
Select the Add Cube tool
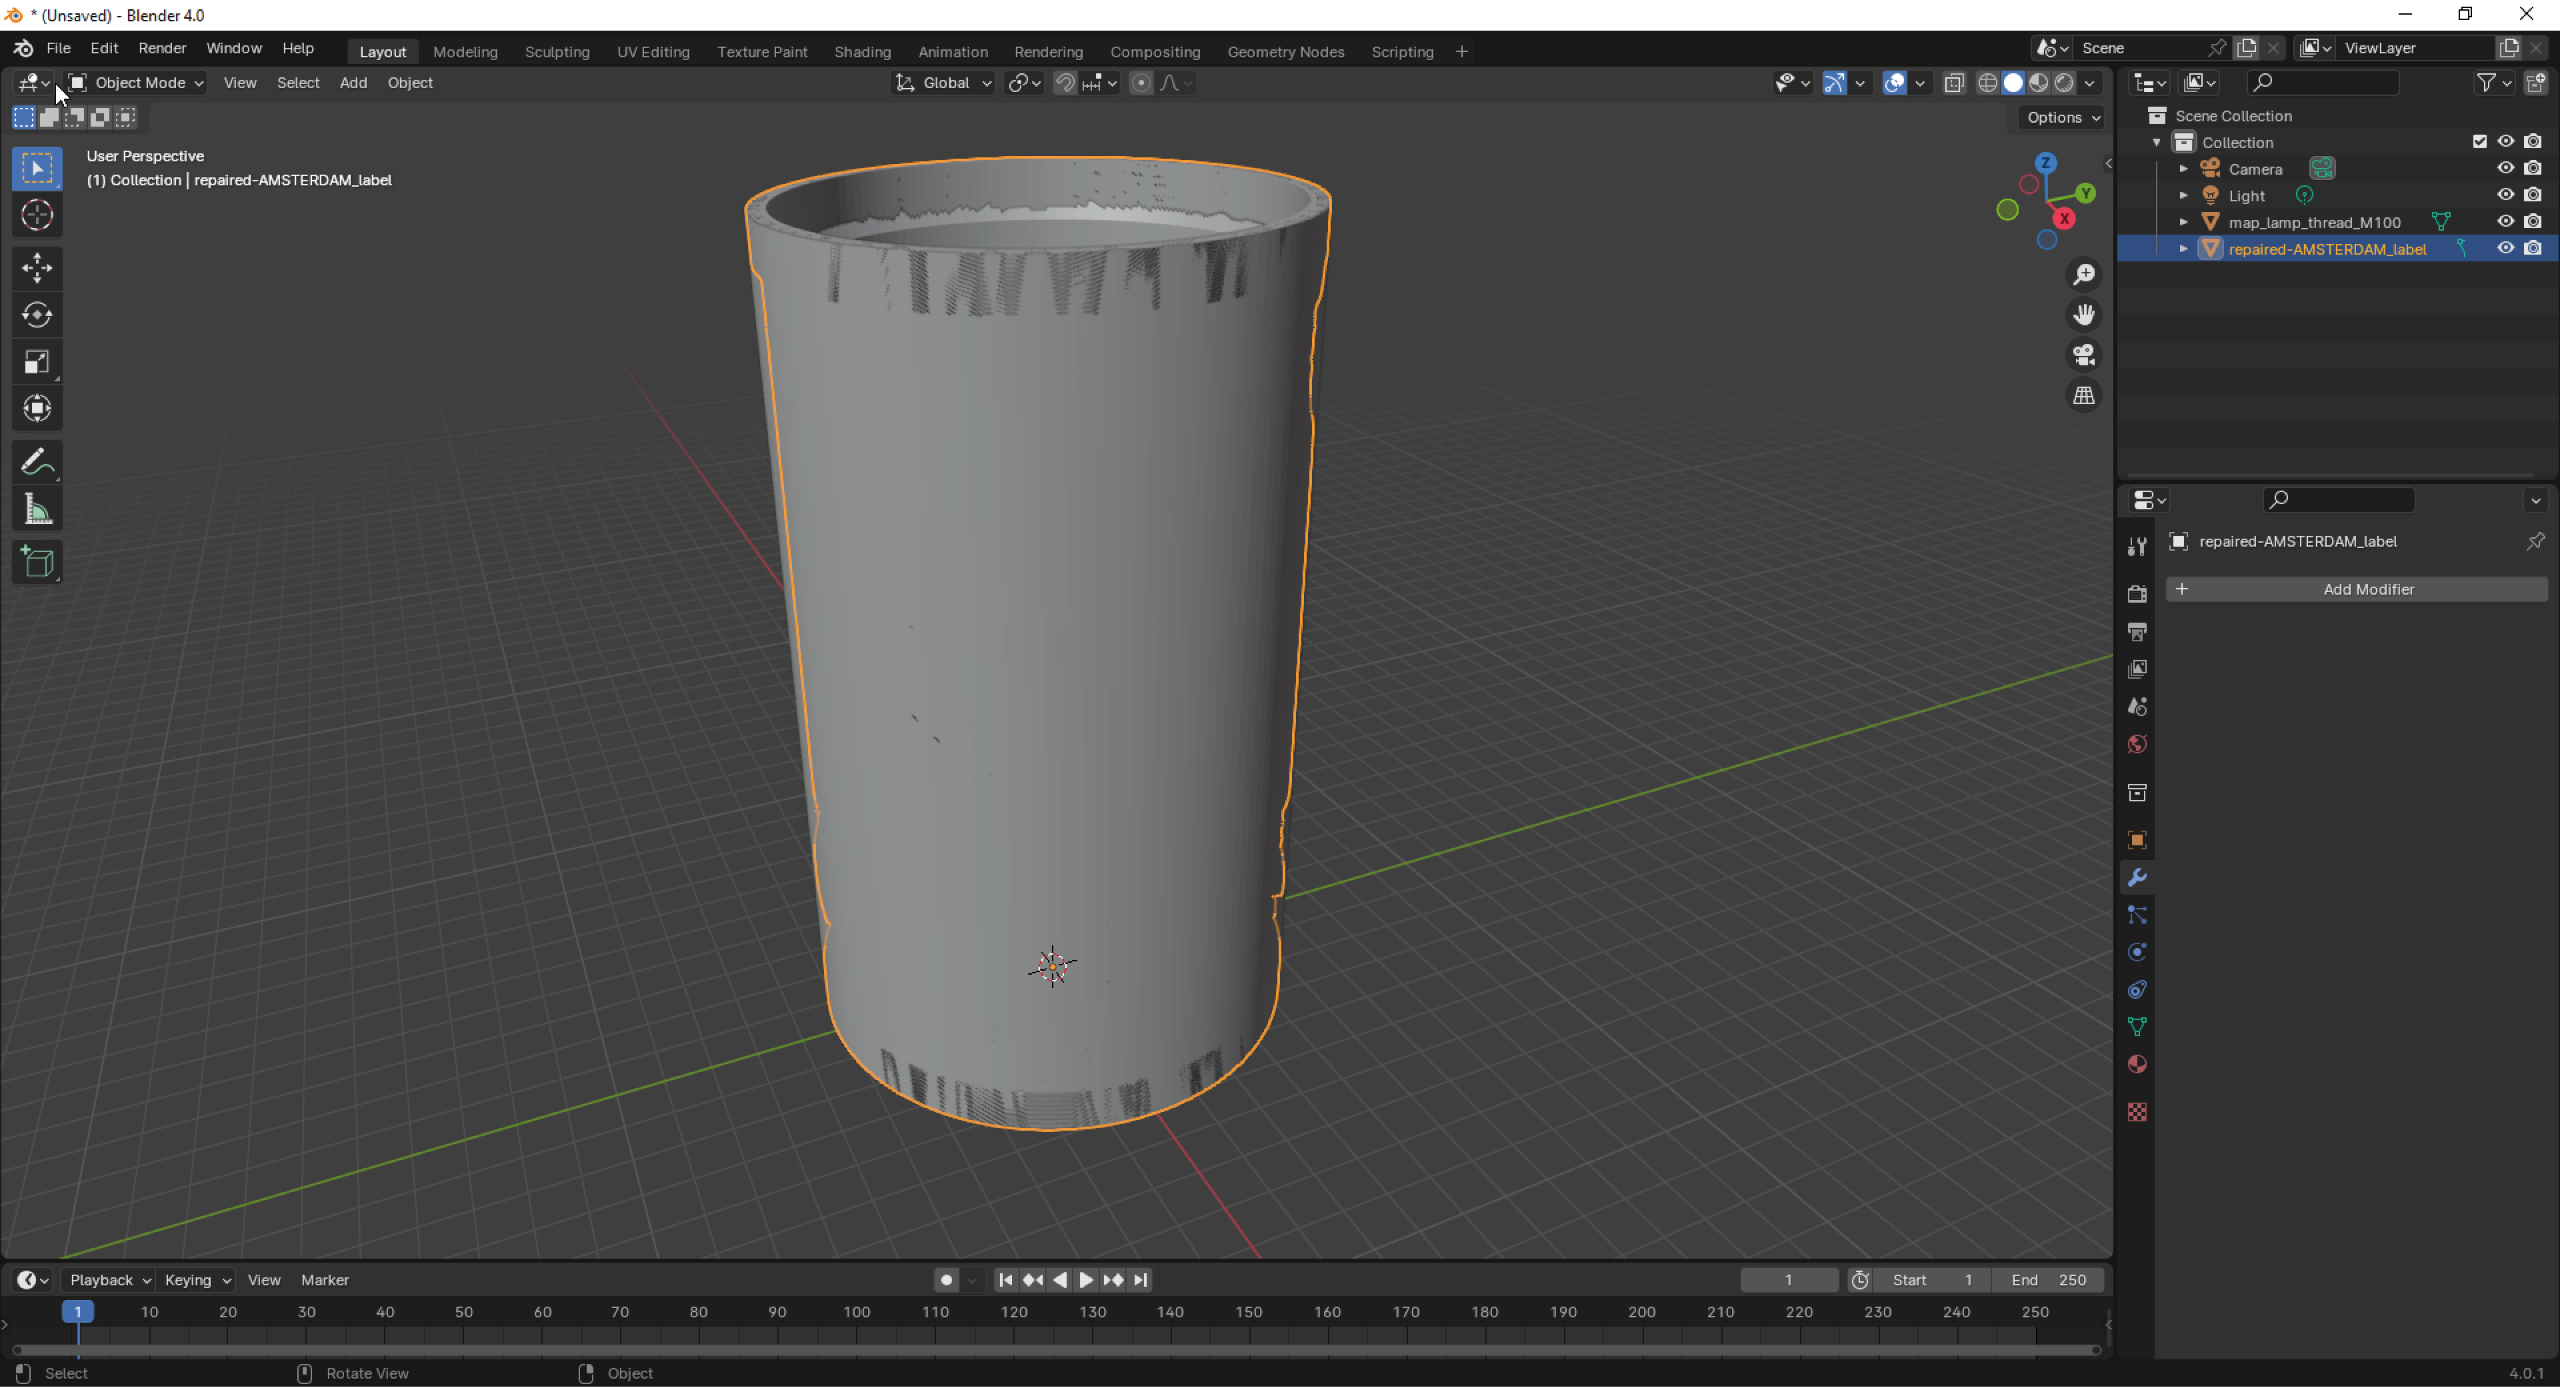click(36, 561)
